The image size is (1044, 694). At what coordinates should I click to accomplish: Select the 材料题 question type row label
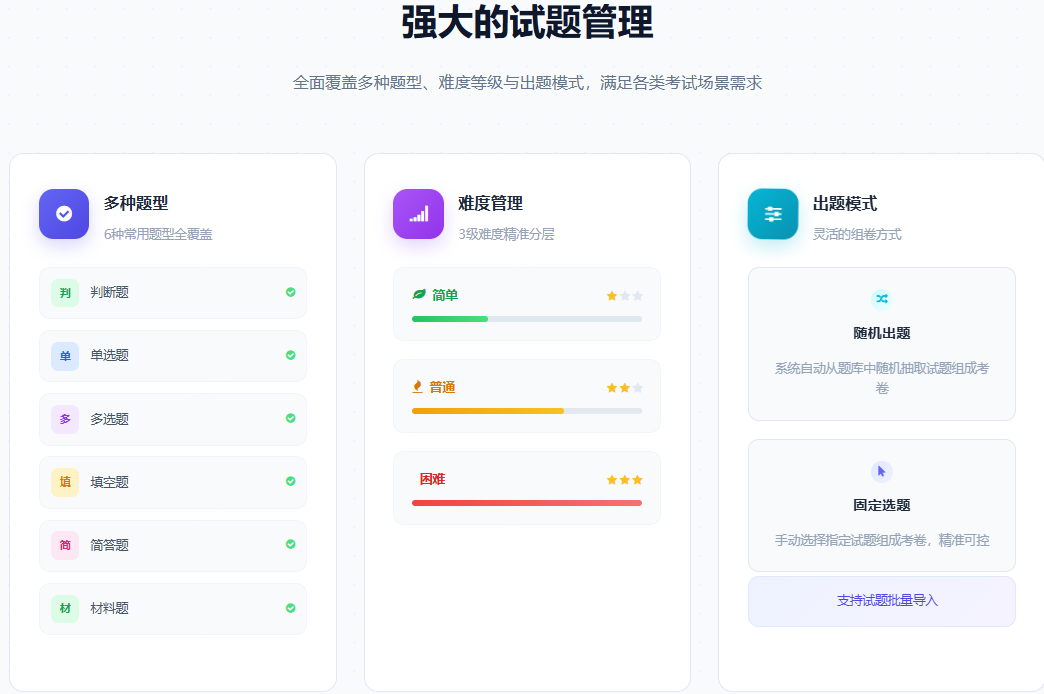(109, 608)
